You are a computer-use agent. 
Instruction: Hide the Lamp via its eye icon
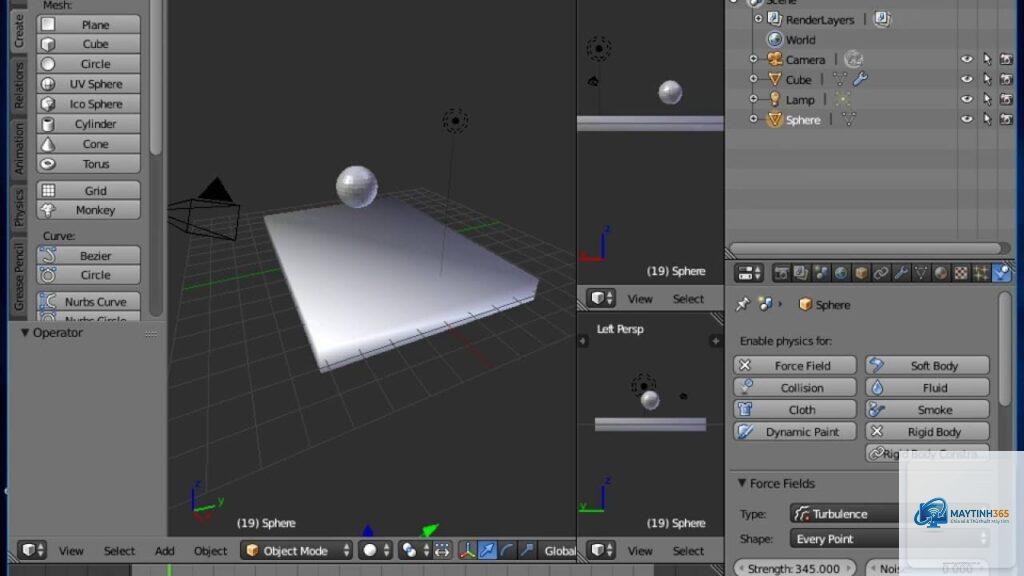[967, 99]
